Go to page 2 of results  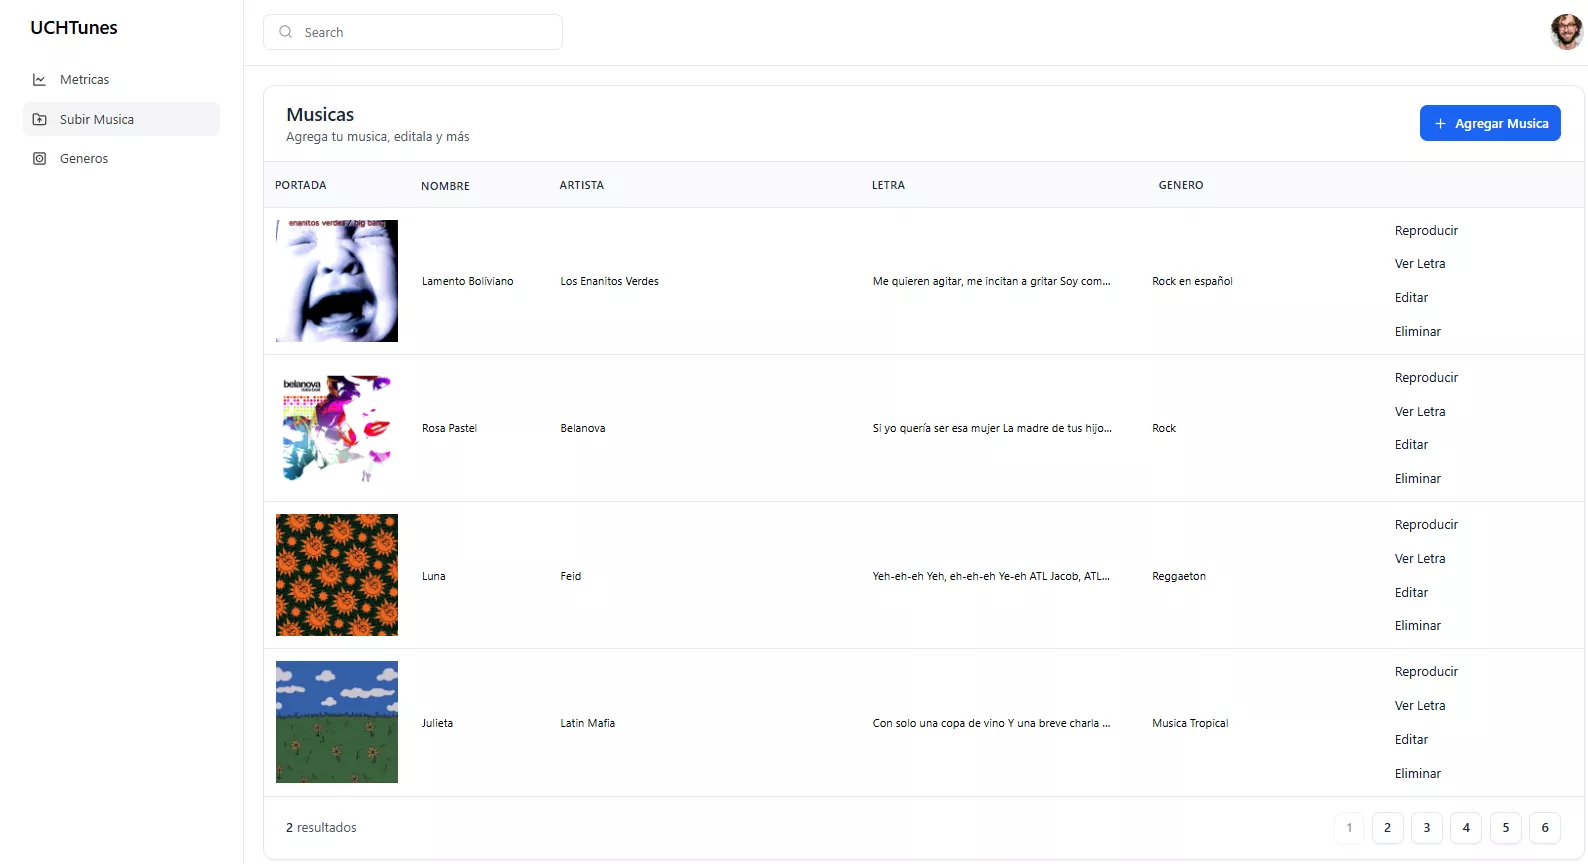[1387, 828]
